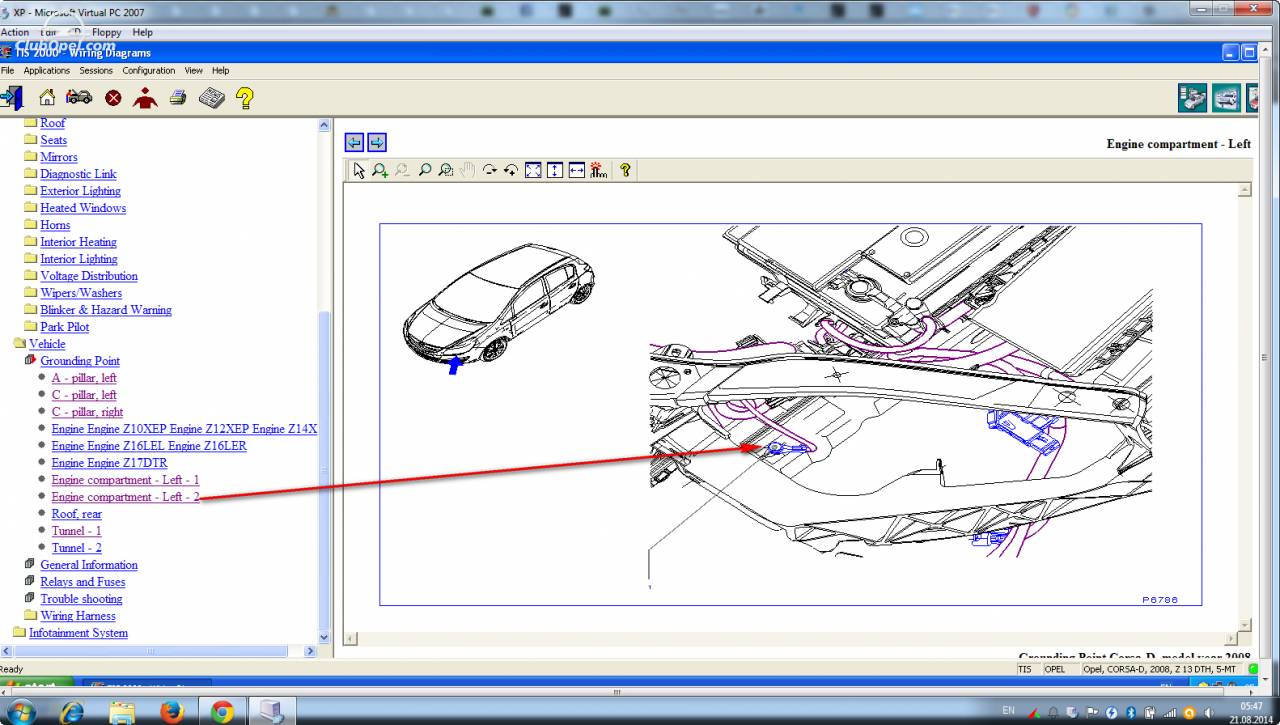Viewport: 1280px width, 725px height.
Task: Open the Applications menu
Action: pyautogui.click(x=47, y=71)
